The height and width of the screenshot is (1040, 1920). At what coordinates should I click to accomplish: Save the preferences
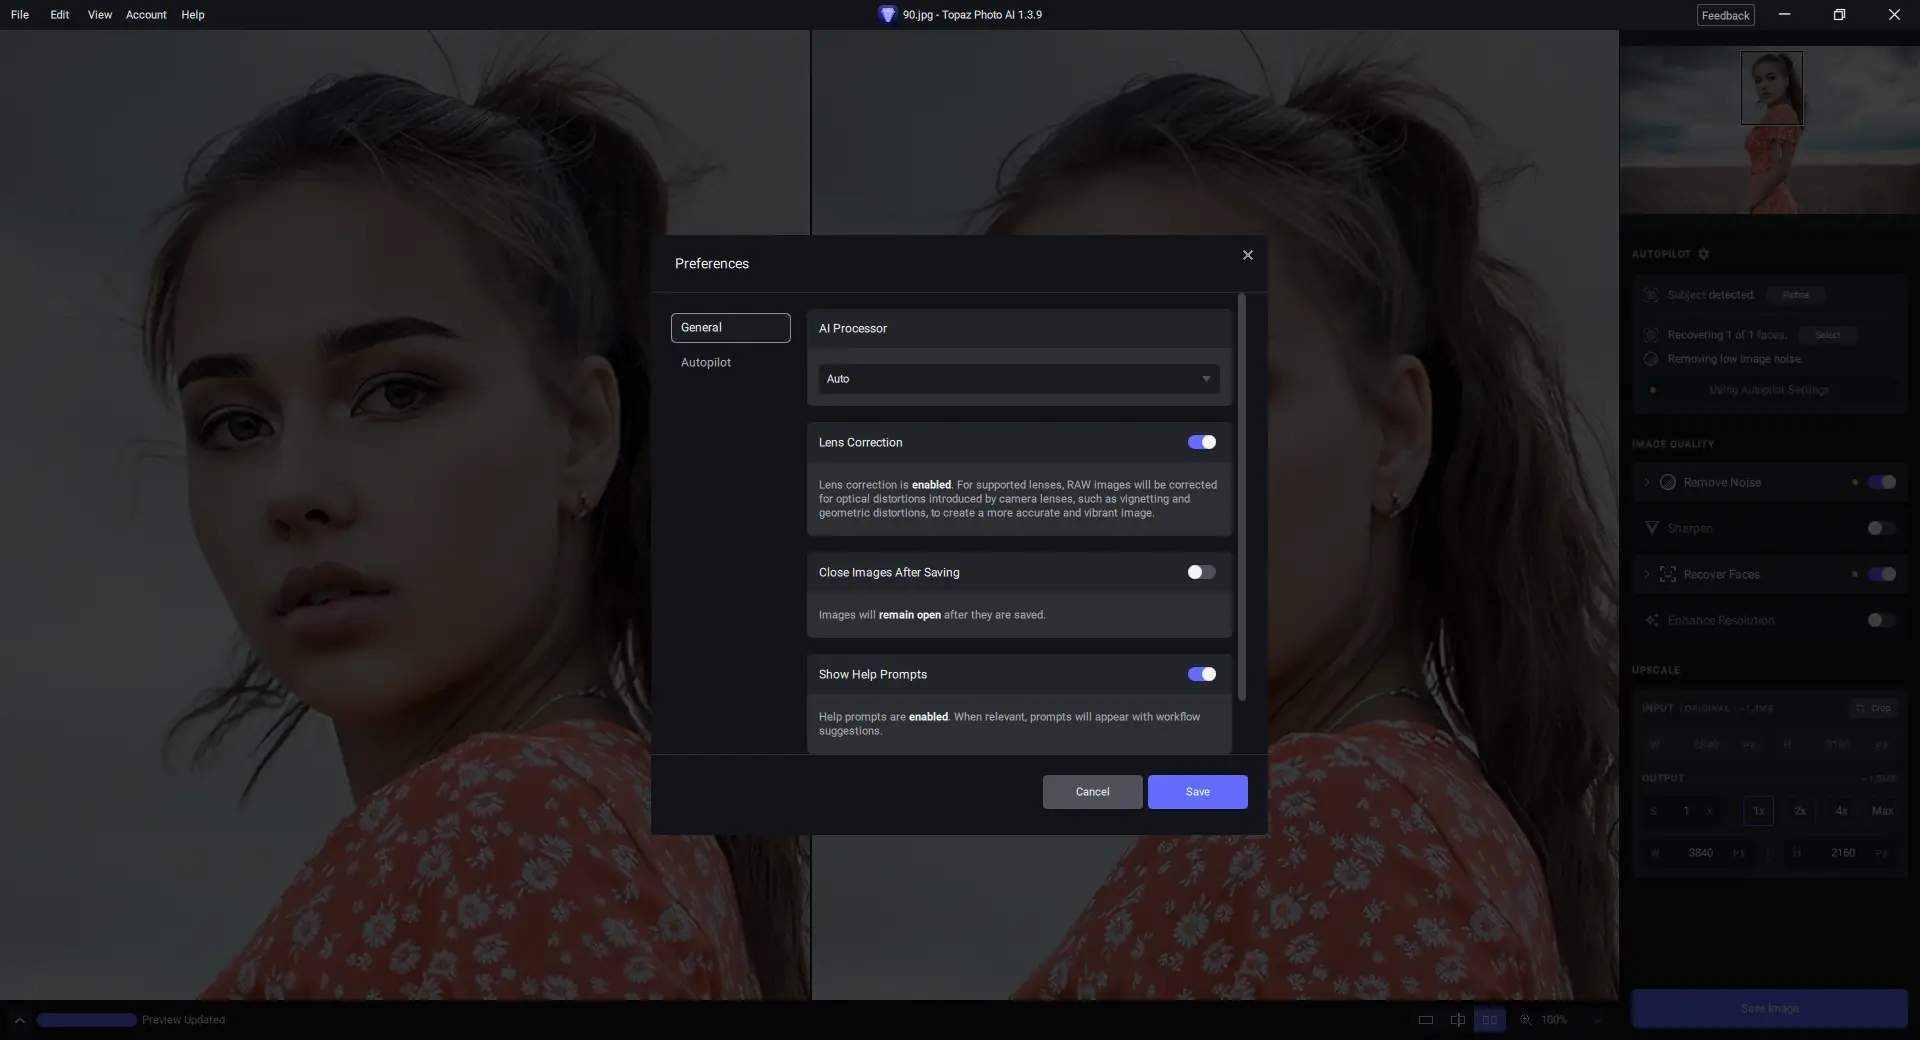1198,792
